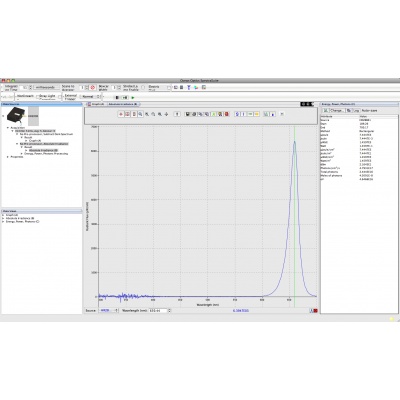Click the green play acquisition button
This screenshot has width=400, height=400.
click(133, 97)
